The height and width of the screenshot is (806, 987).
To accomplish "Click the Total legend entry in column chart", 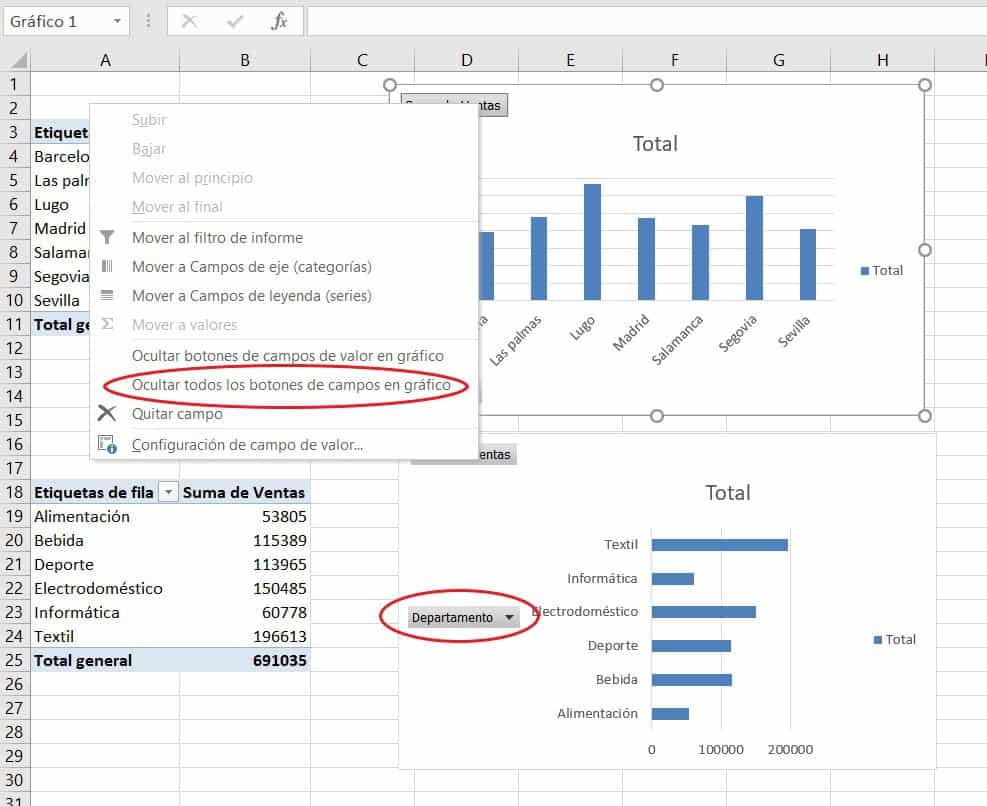I will [x=882, y=270].
